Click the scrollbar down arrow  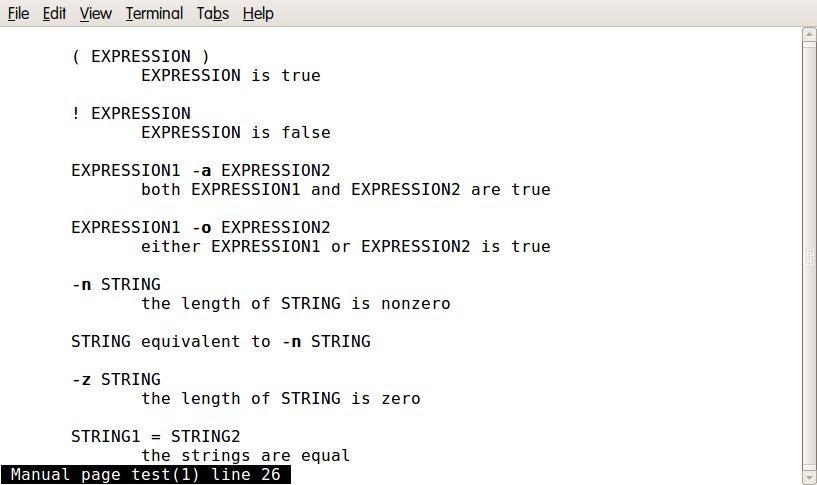tap(809, 477)
